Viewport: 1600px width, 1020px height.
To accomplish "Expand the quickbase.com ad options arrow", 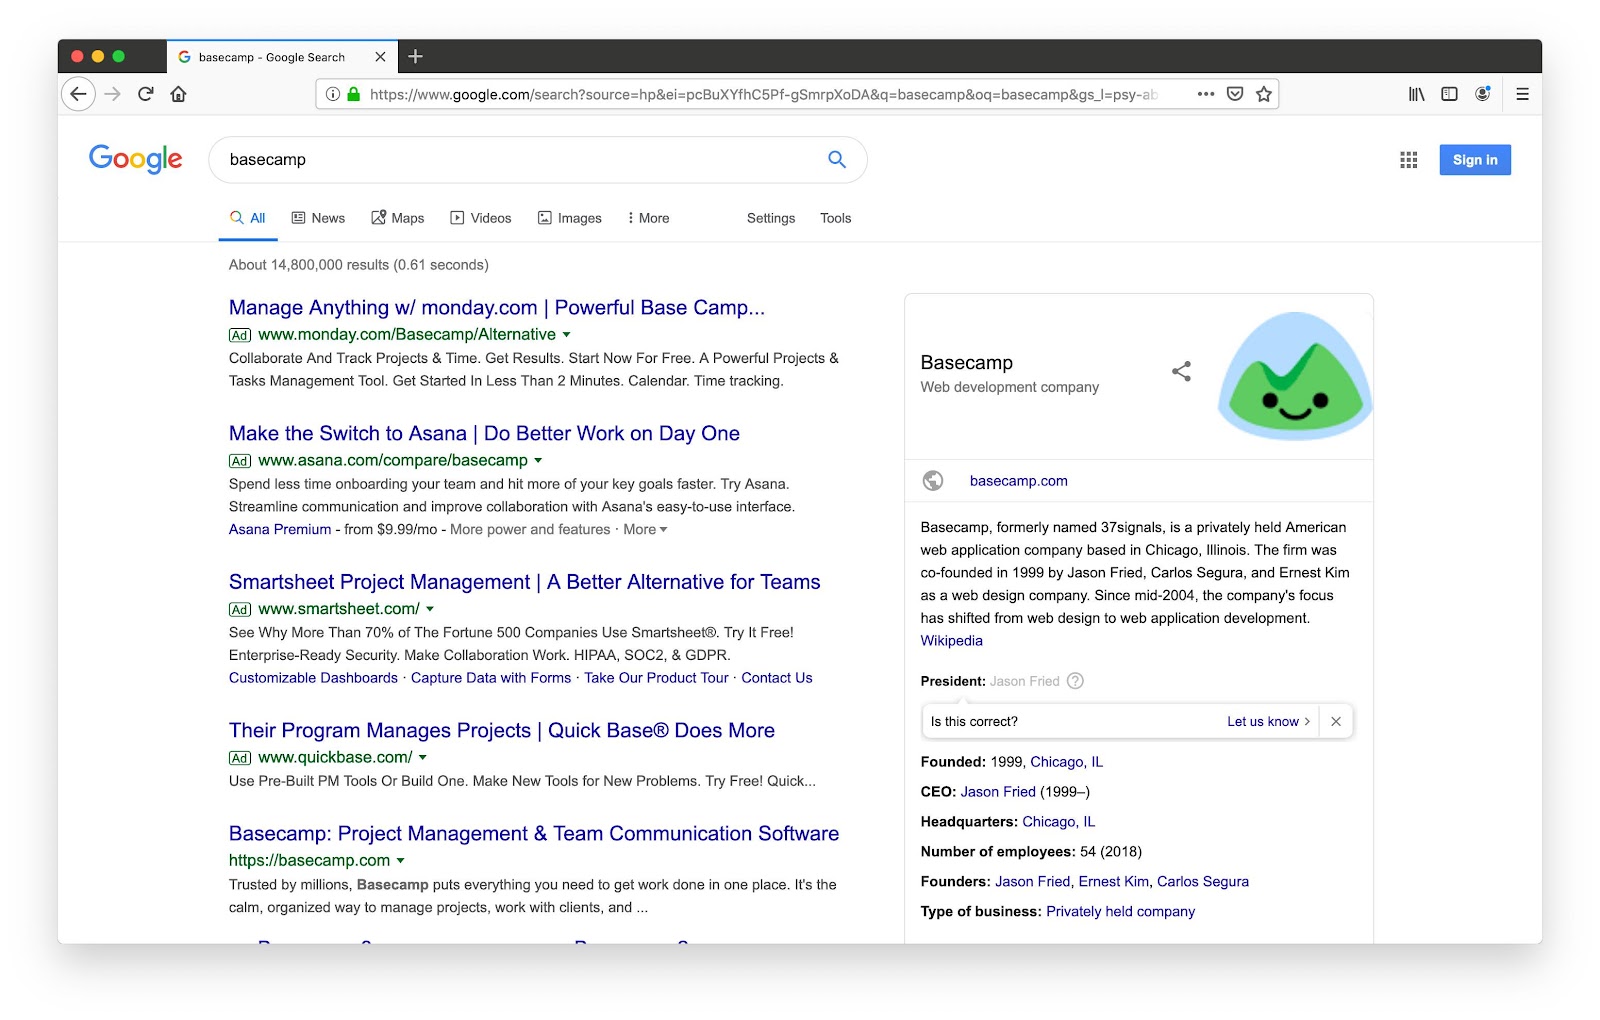I will coord(423,758).
